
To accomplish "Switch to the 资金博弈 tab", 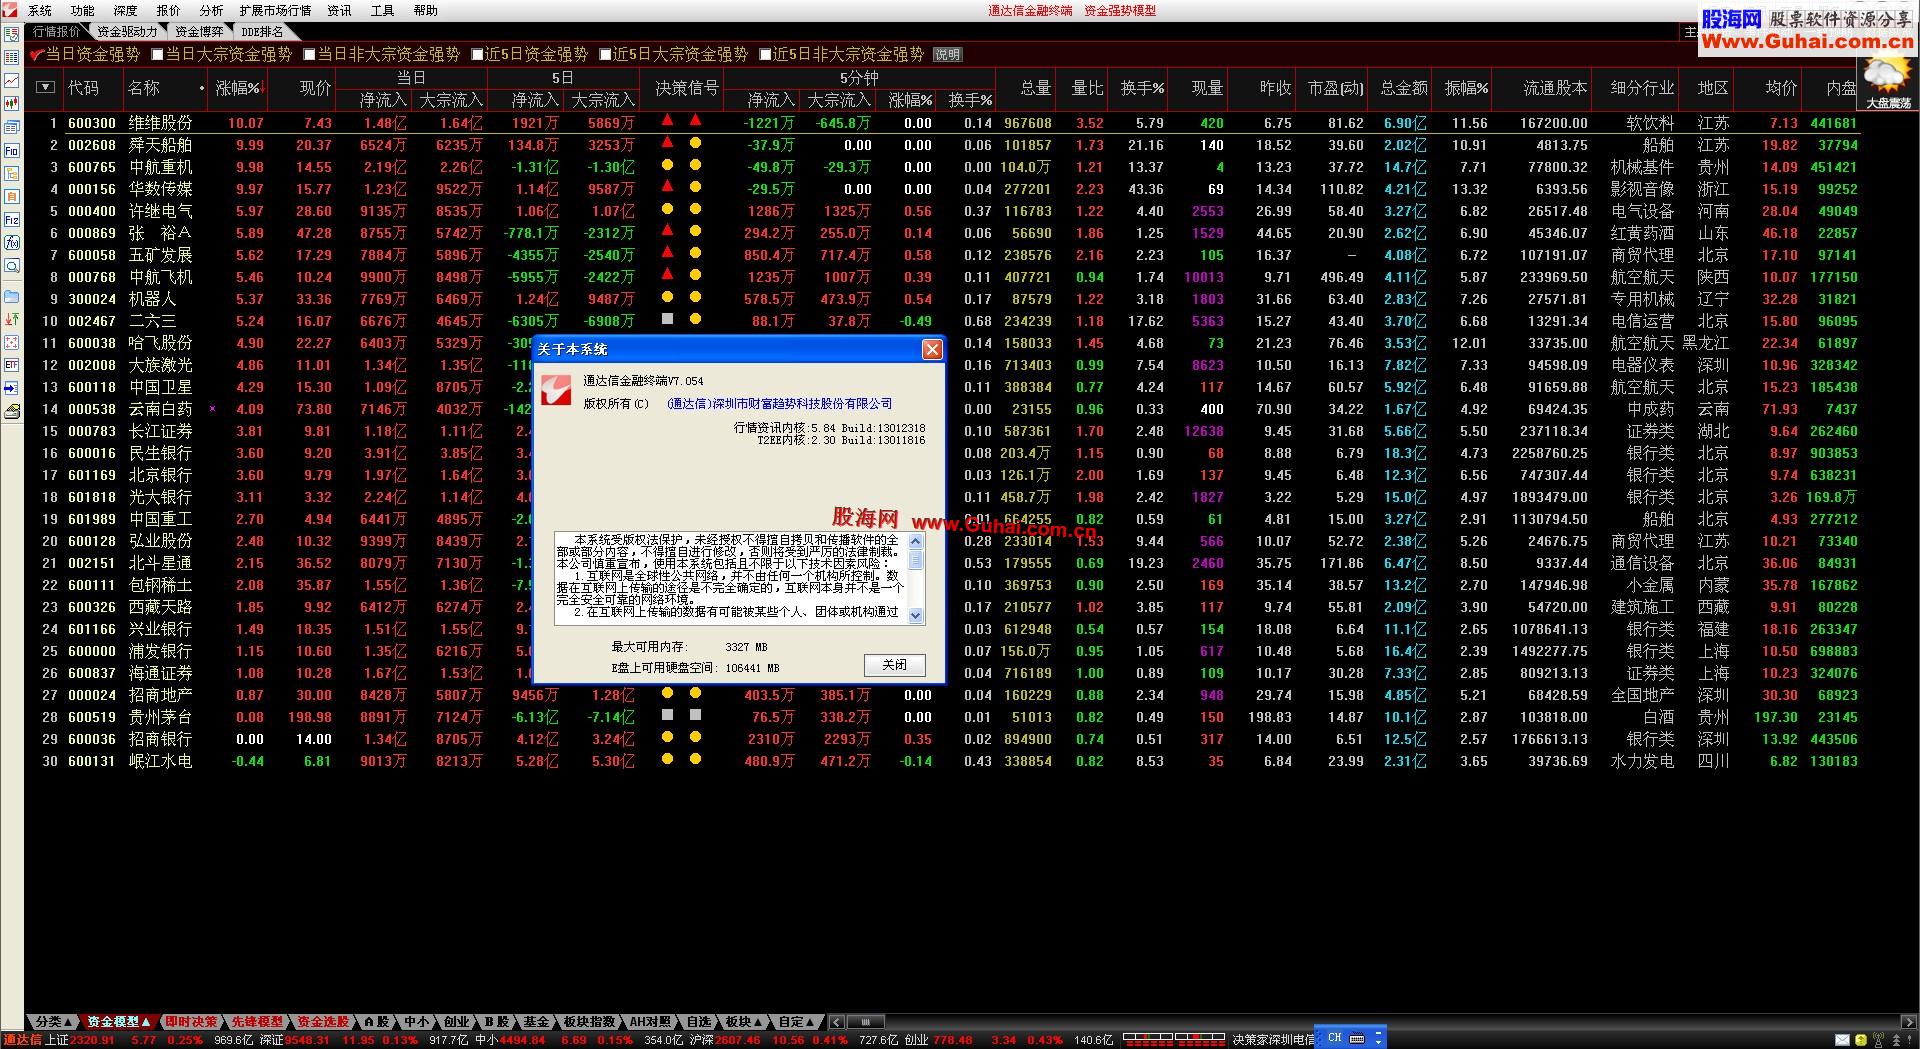I will point(199,32).
